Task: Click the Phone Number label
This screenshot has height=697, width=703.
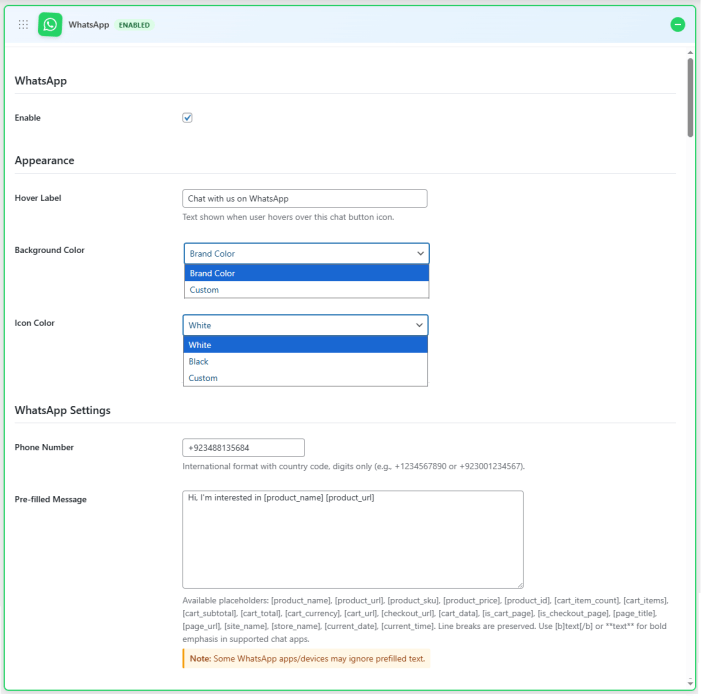Action: [44, 448]
